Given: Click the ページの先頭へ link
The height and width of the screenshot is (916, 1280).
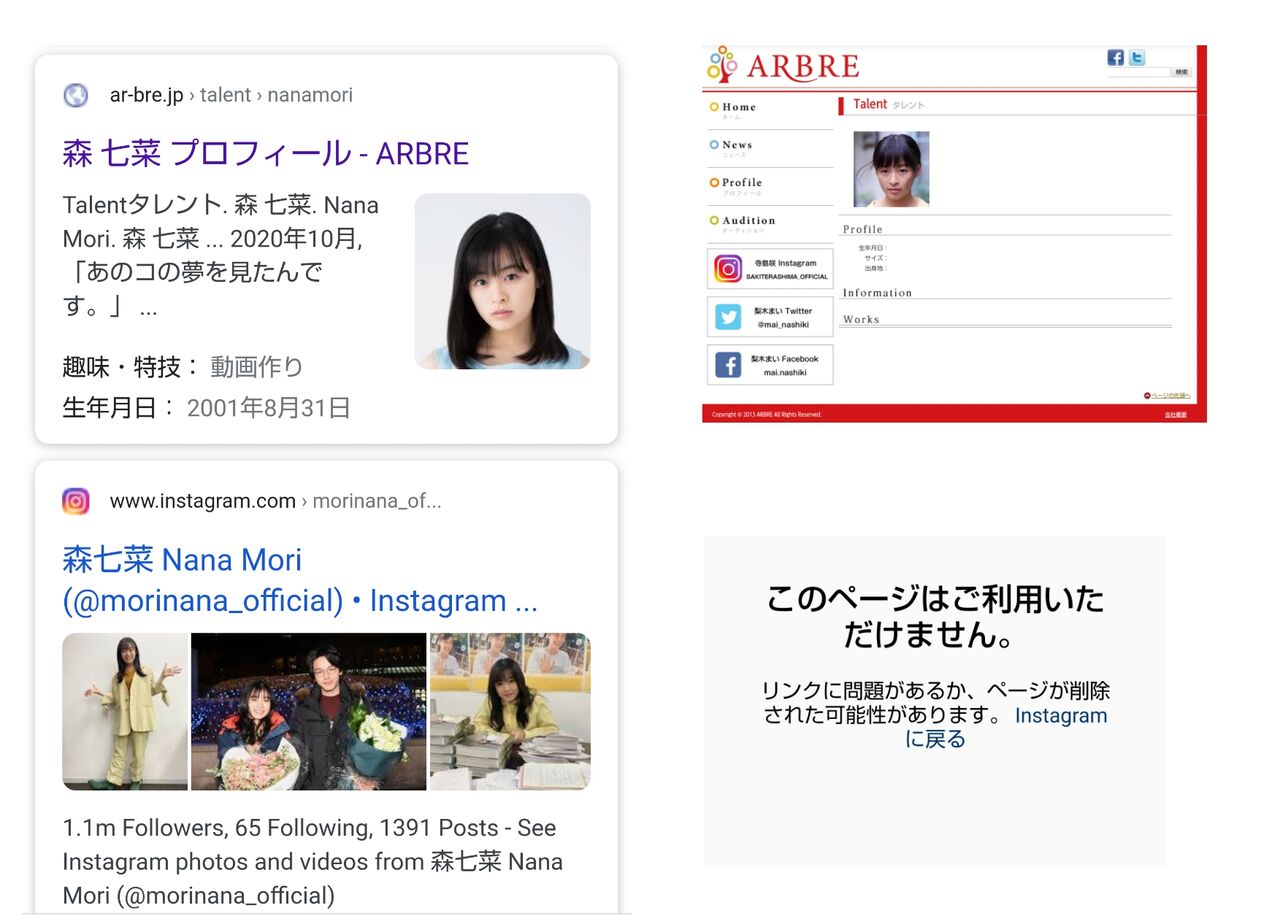Looking at the screenshot, I should [1170, 396].
